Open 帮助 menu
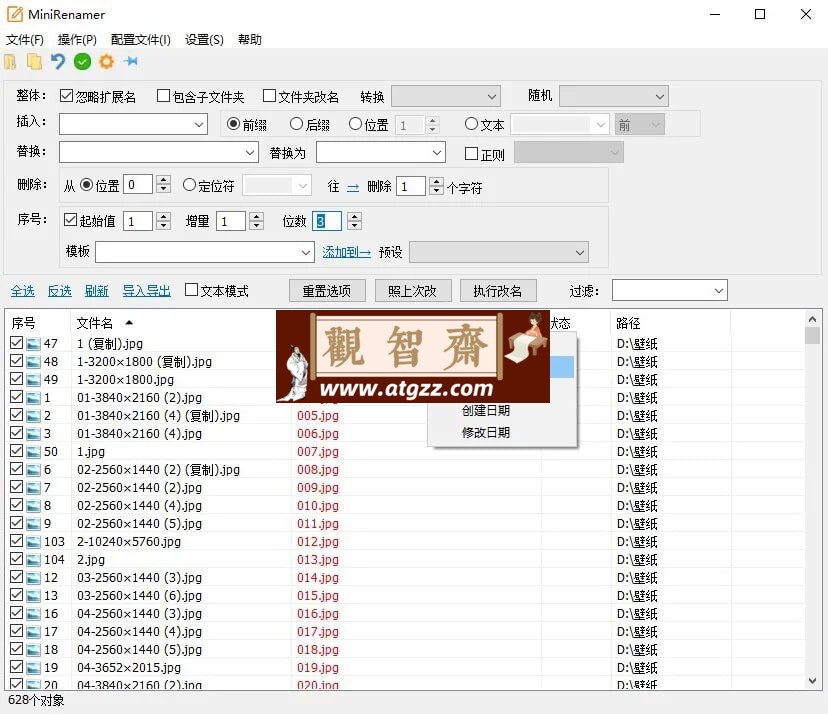 [x=249, y=40]
